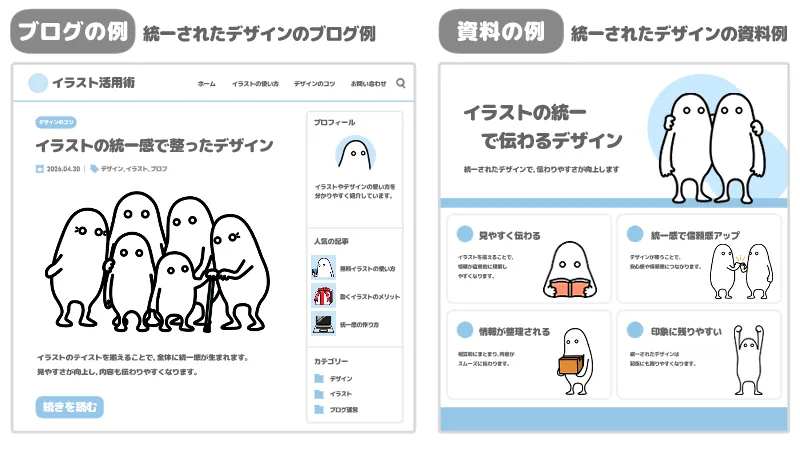The width and height of the screenshot is (800, 450).
Task: Click the プロフィール heading
Action: coord(334,122)
